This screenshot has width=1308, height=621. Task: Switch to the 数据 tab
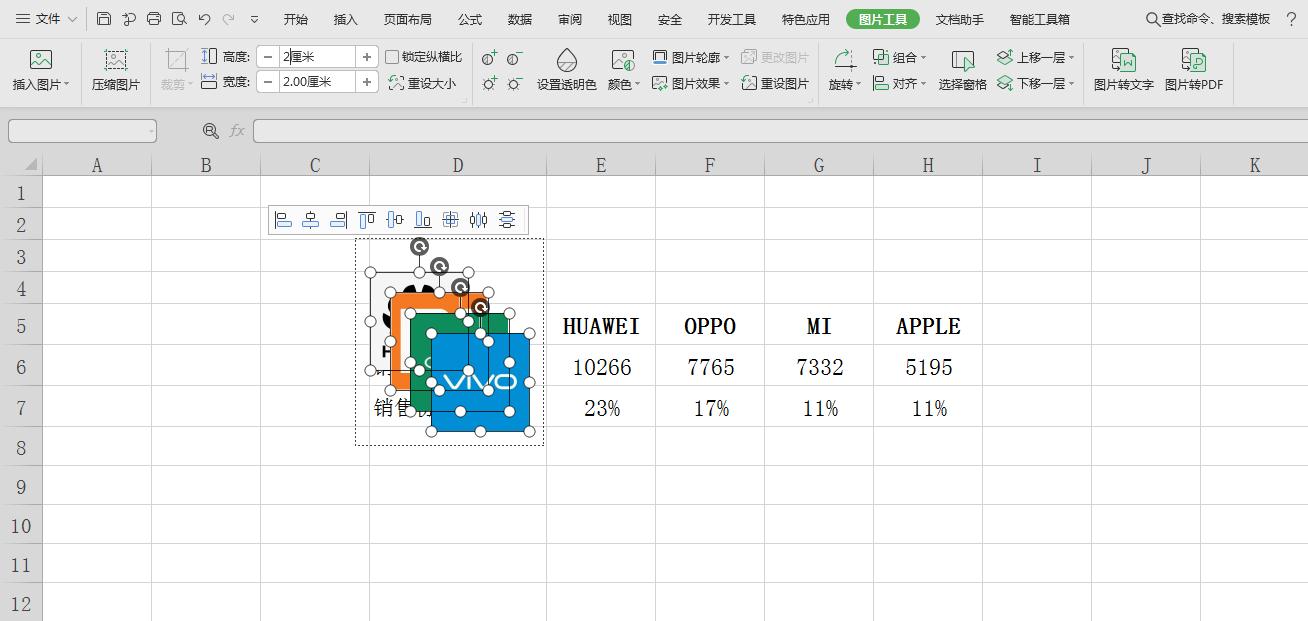[x=520, y=19]
